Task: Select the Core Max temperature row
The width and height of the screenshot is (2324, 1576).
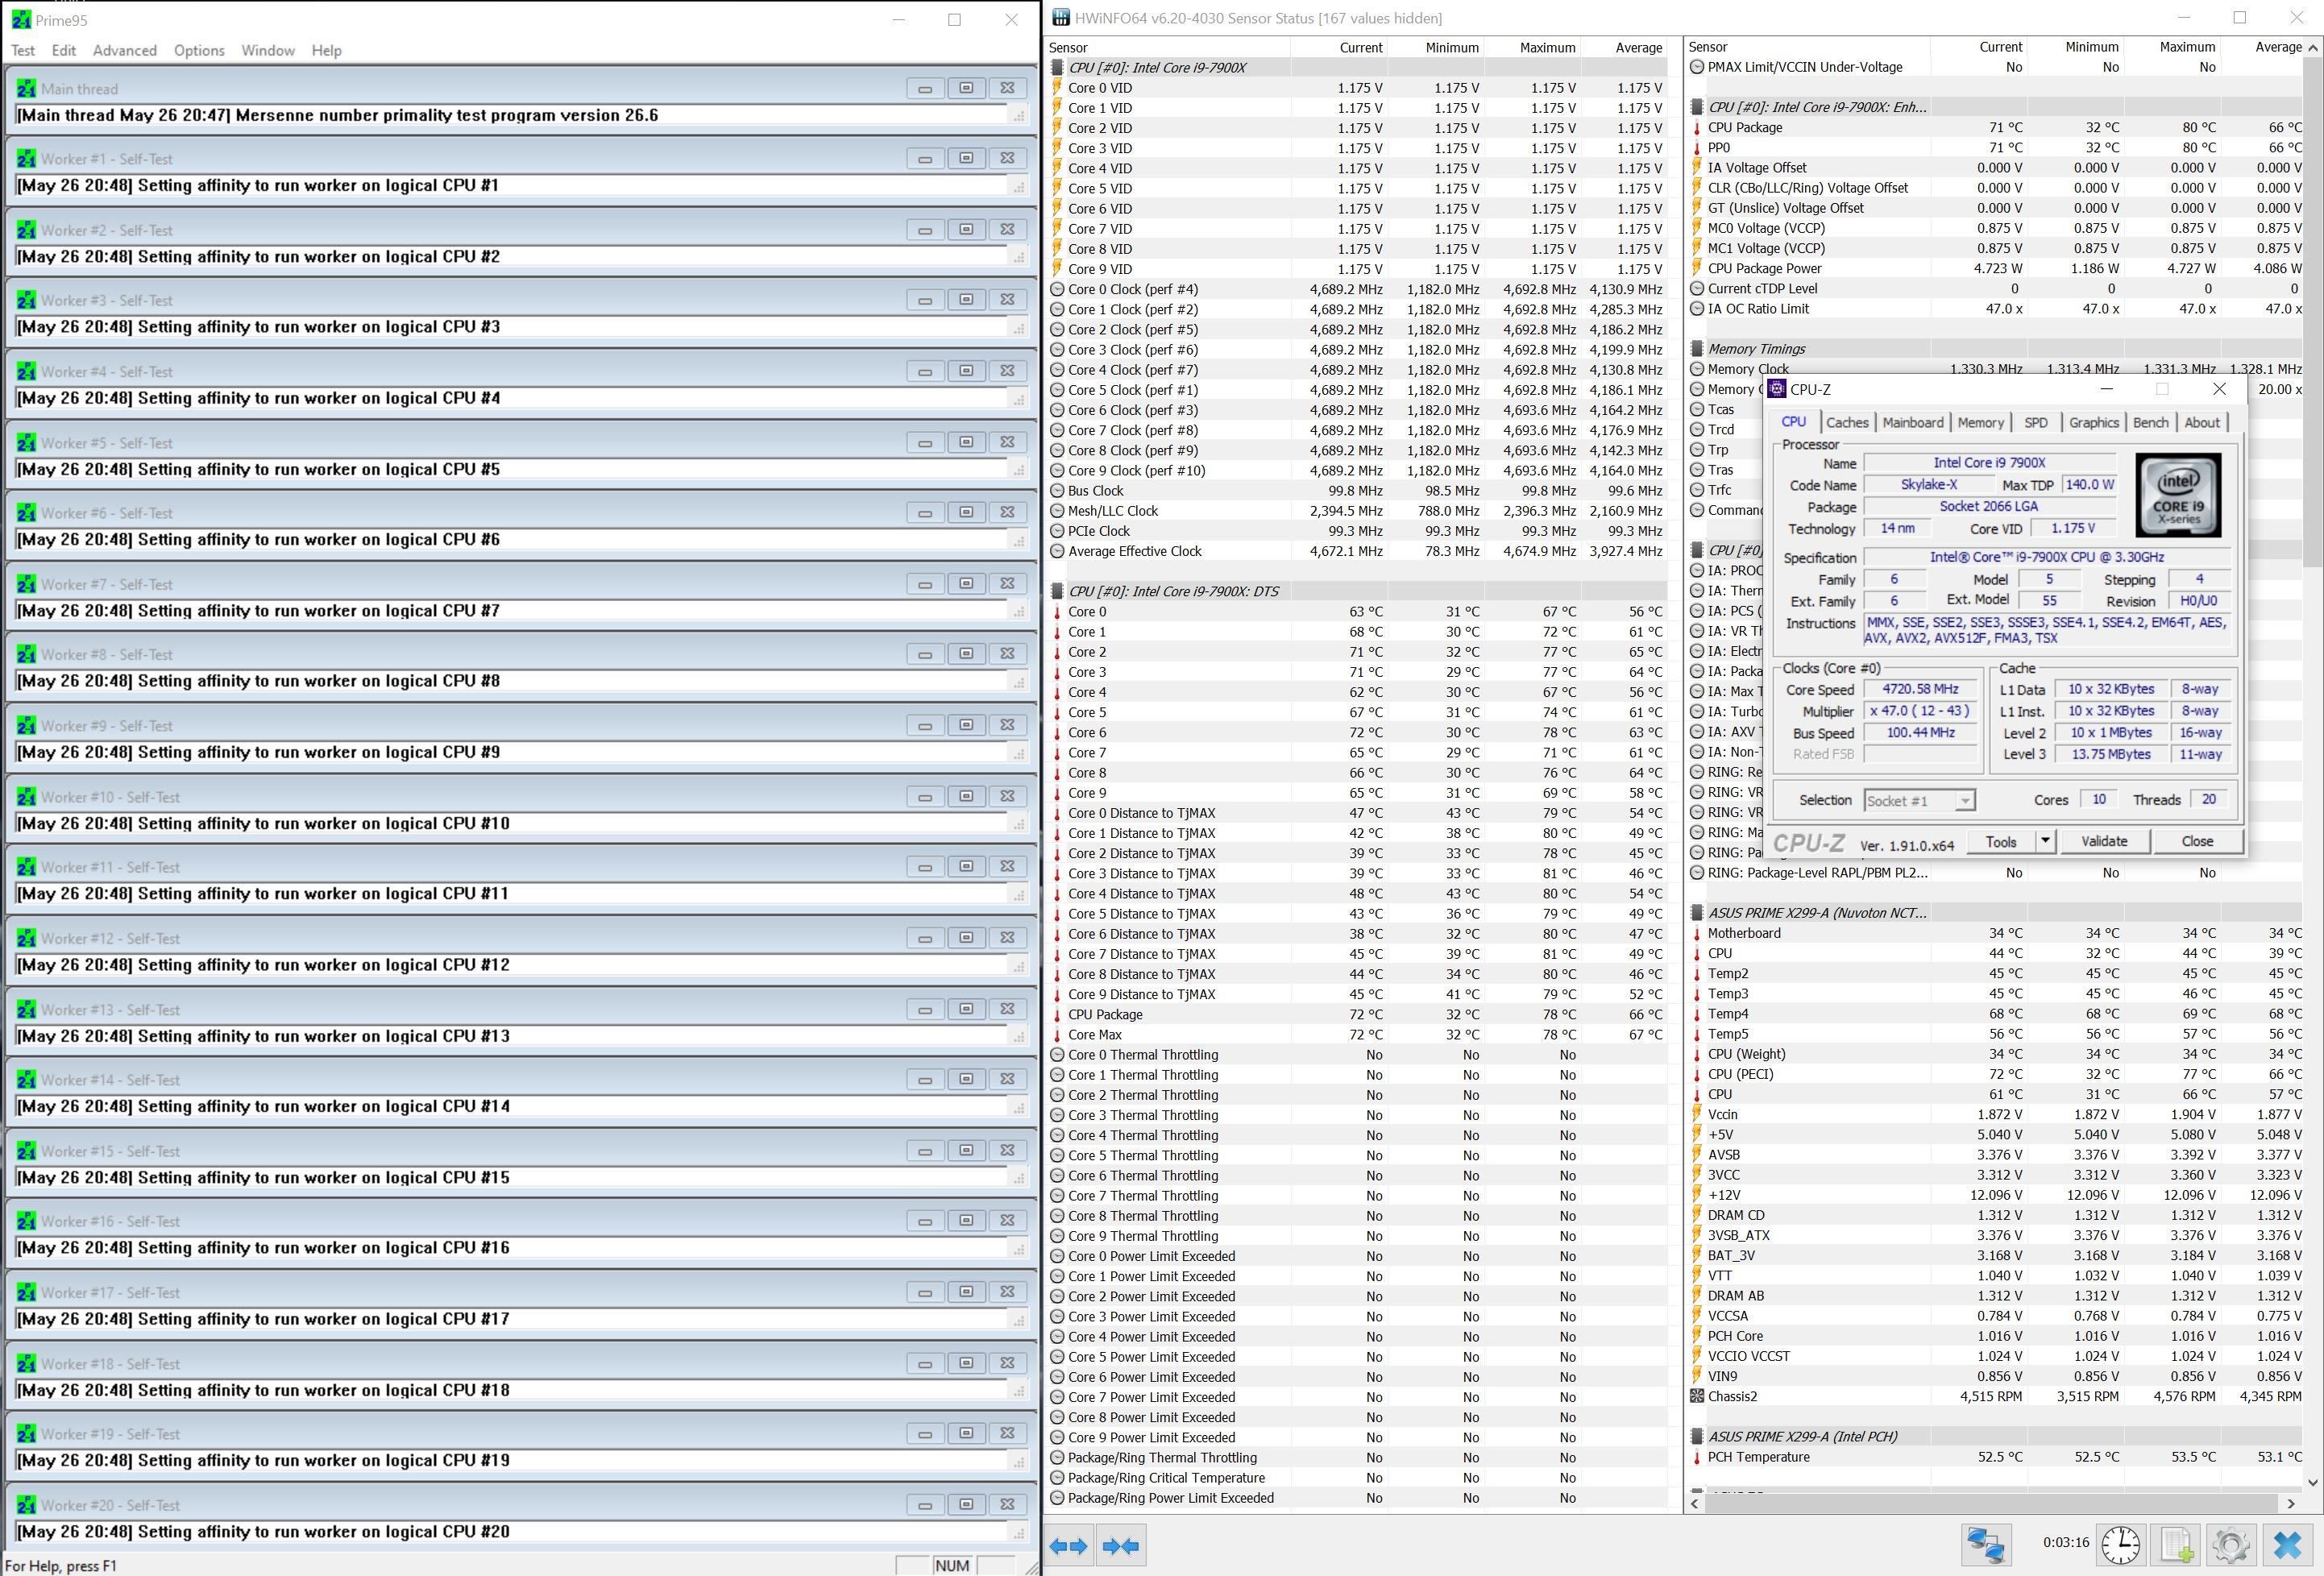Action: (1357, 1034)
